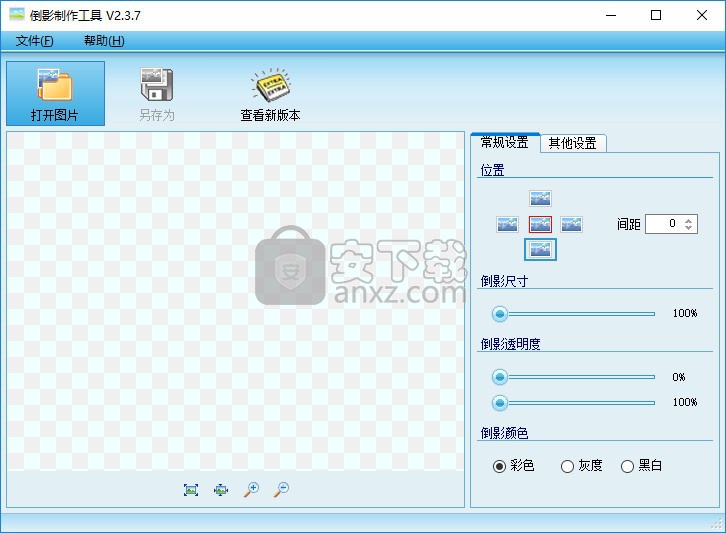Screen dimensions: 726x533
Task: Switch to the 常规设置 tab
Action: click(x=505, y=143)
